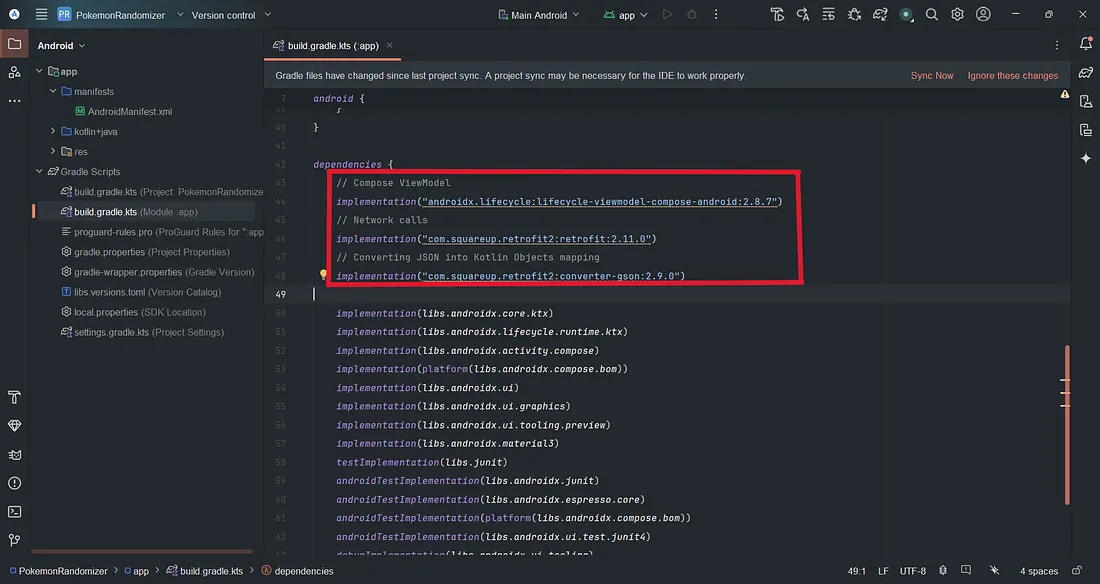Open Search Everywhere magnifier
Viewport: 1100px width, 584px height.
tap(931, 14)
